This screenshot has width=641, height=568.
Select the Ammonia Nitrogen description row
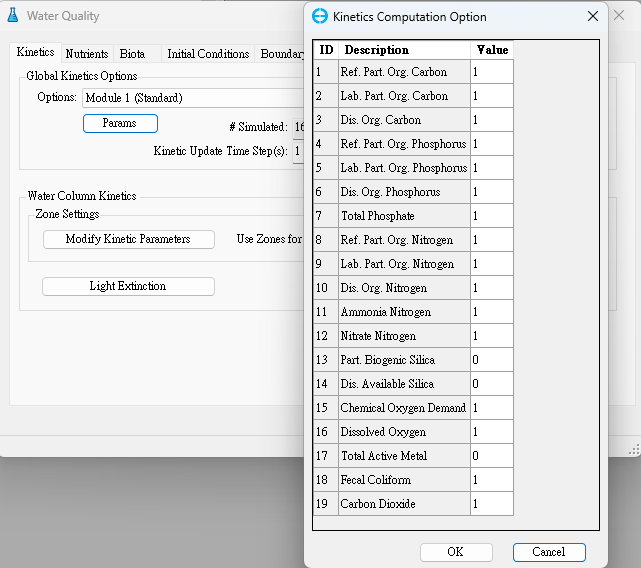point(404,312)
